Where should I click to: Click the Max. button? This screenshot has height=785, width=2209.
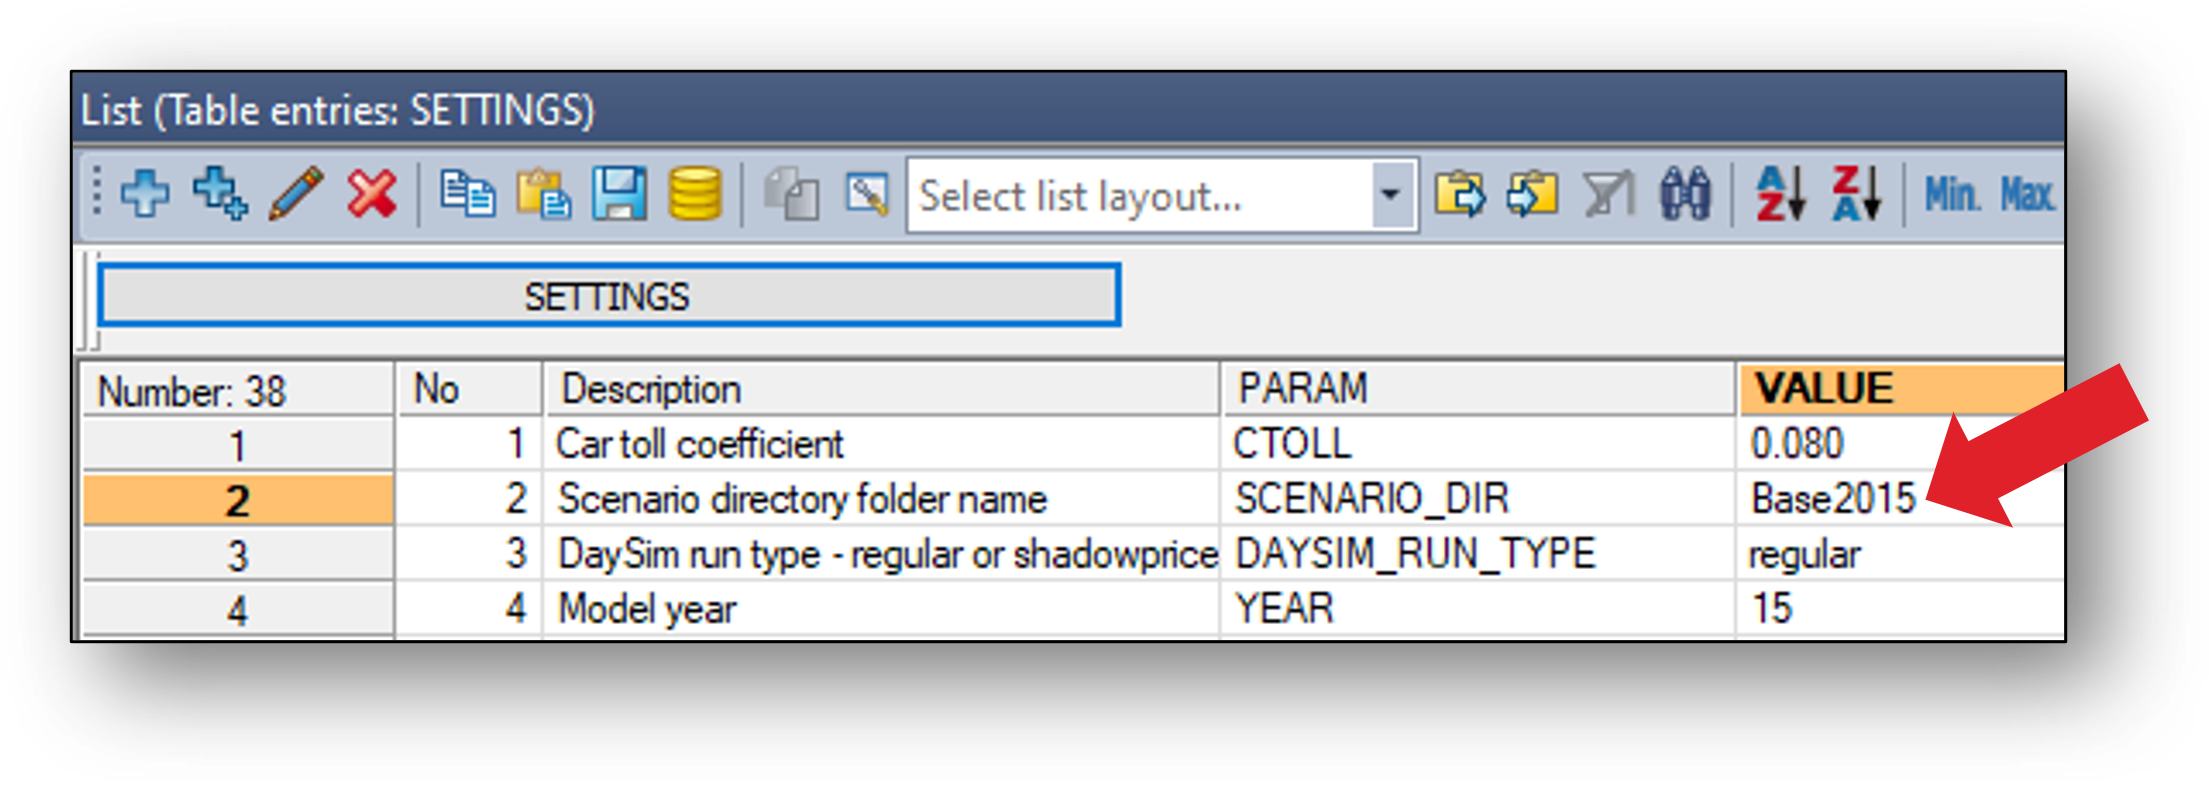coord(2027,194)
